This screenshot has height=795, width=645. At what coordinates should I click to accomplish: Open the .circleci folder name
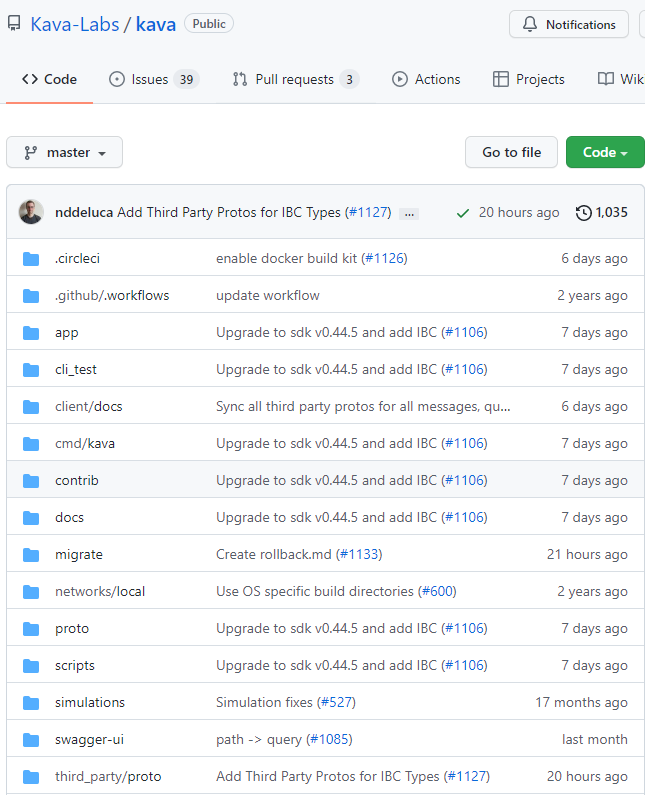(77, 259)
